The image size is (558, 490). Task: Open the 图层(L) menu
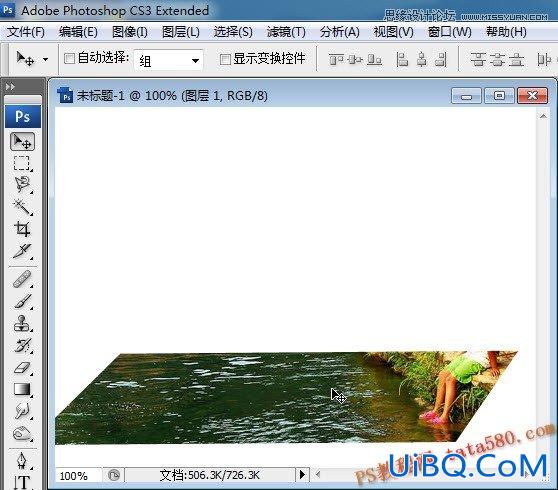tap(180, 32)
